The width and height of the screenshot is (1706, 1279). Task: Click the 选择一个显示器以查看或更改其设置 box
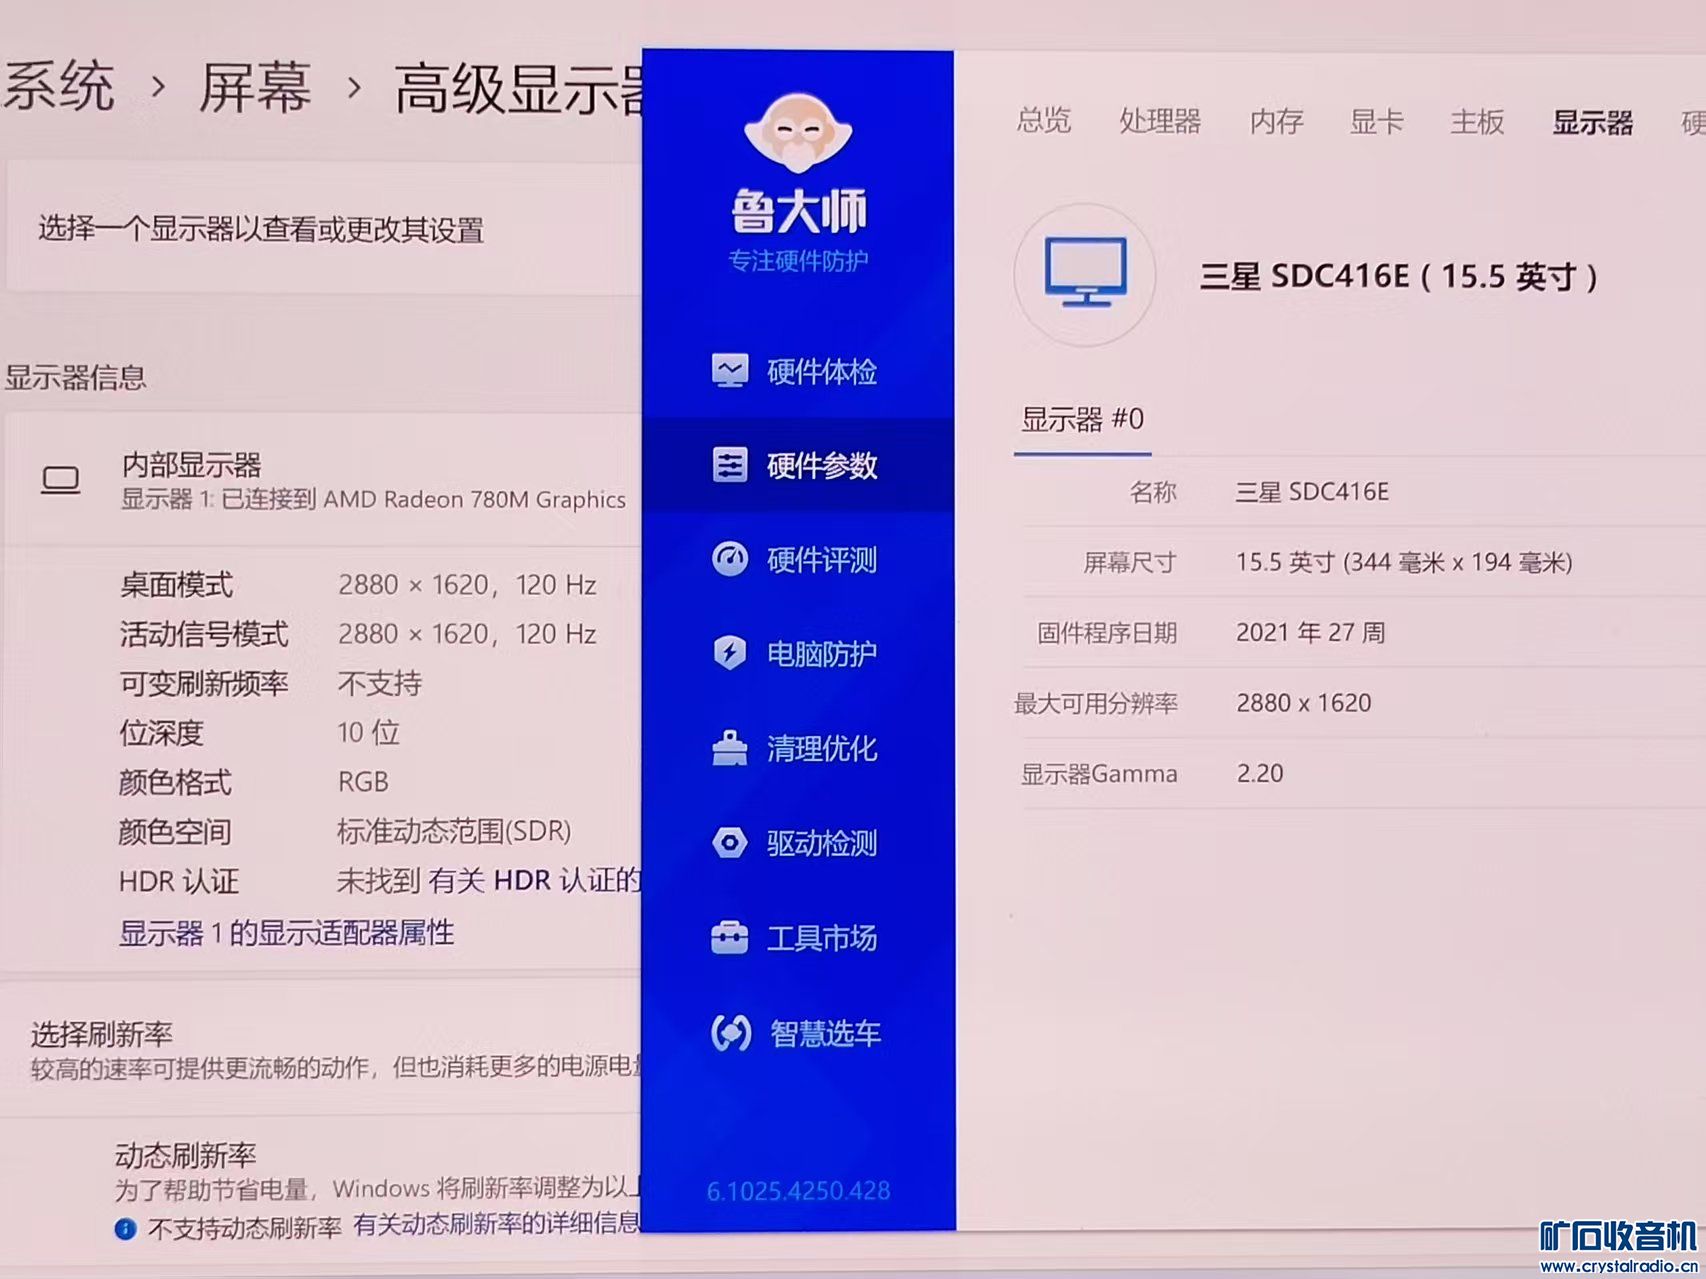pos(324,229)
